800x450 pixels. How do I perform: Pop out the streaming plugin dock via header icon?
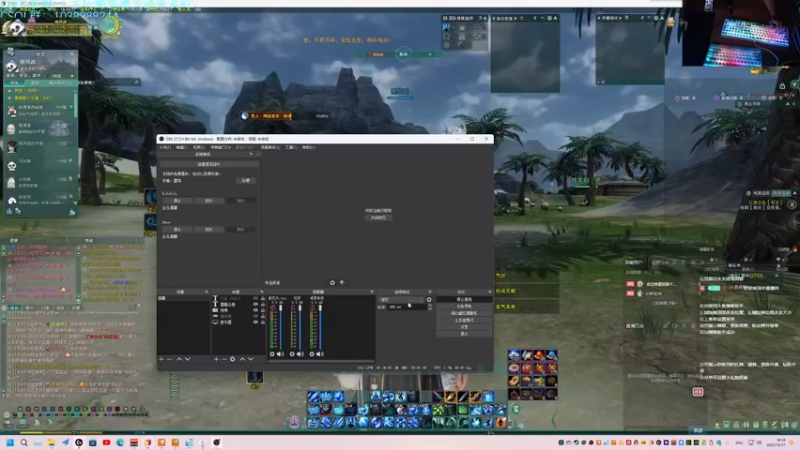point(251,154)
